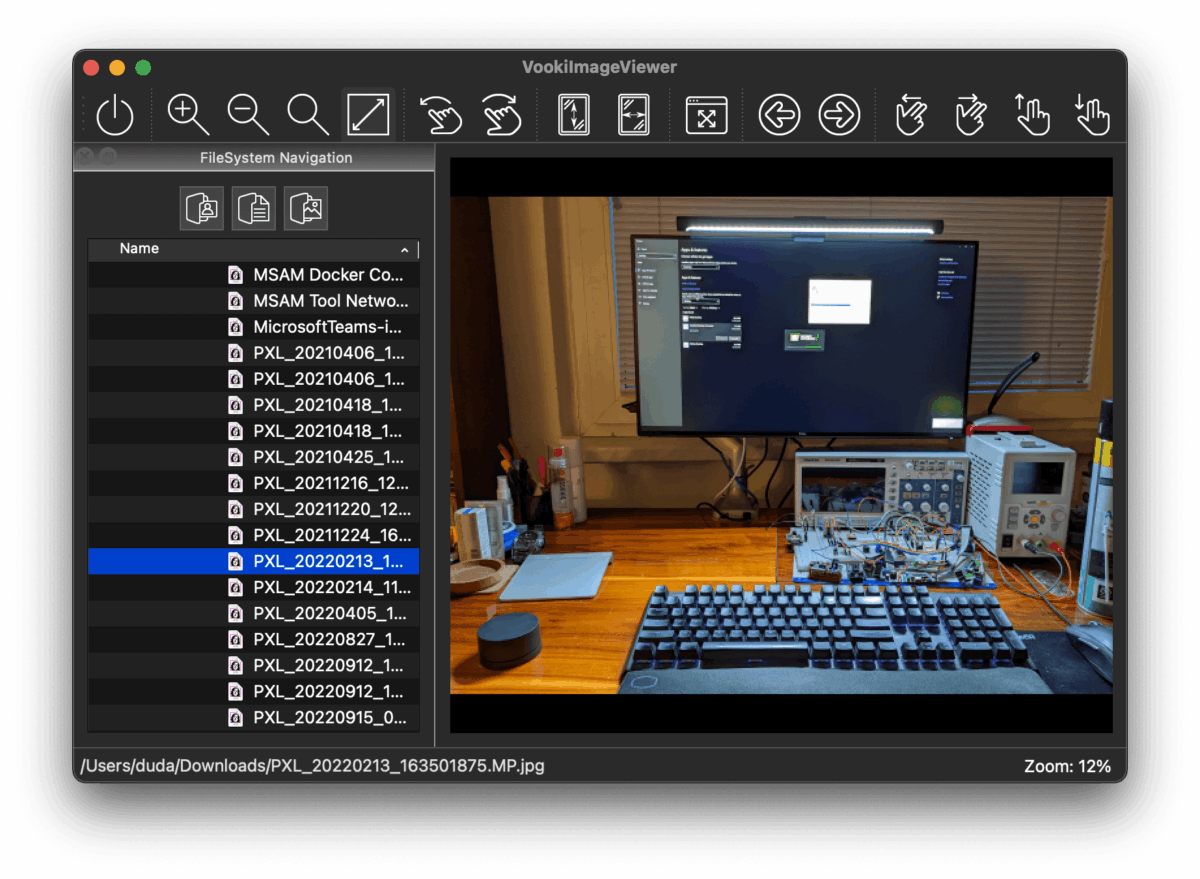1200x879 pixels.
Task: Go to previous image arrow
Action: [x=779, y=115]
